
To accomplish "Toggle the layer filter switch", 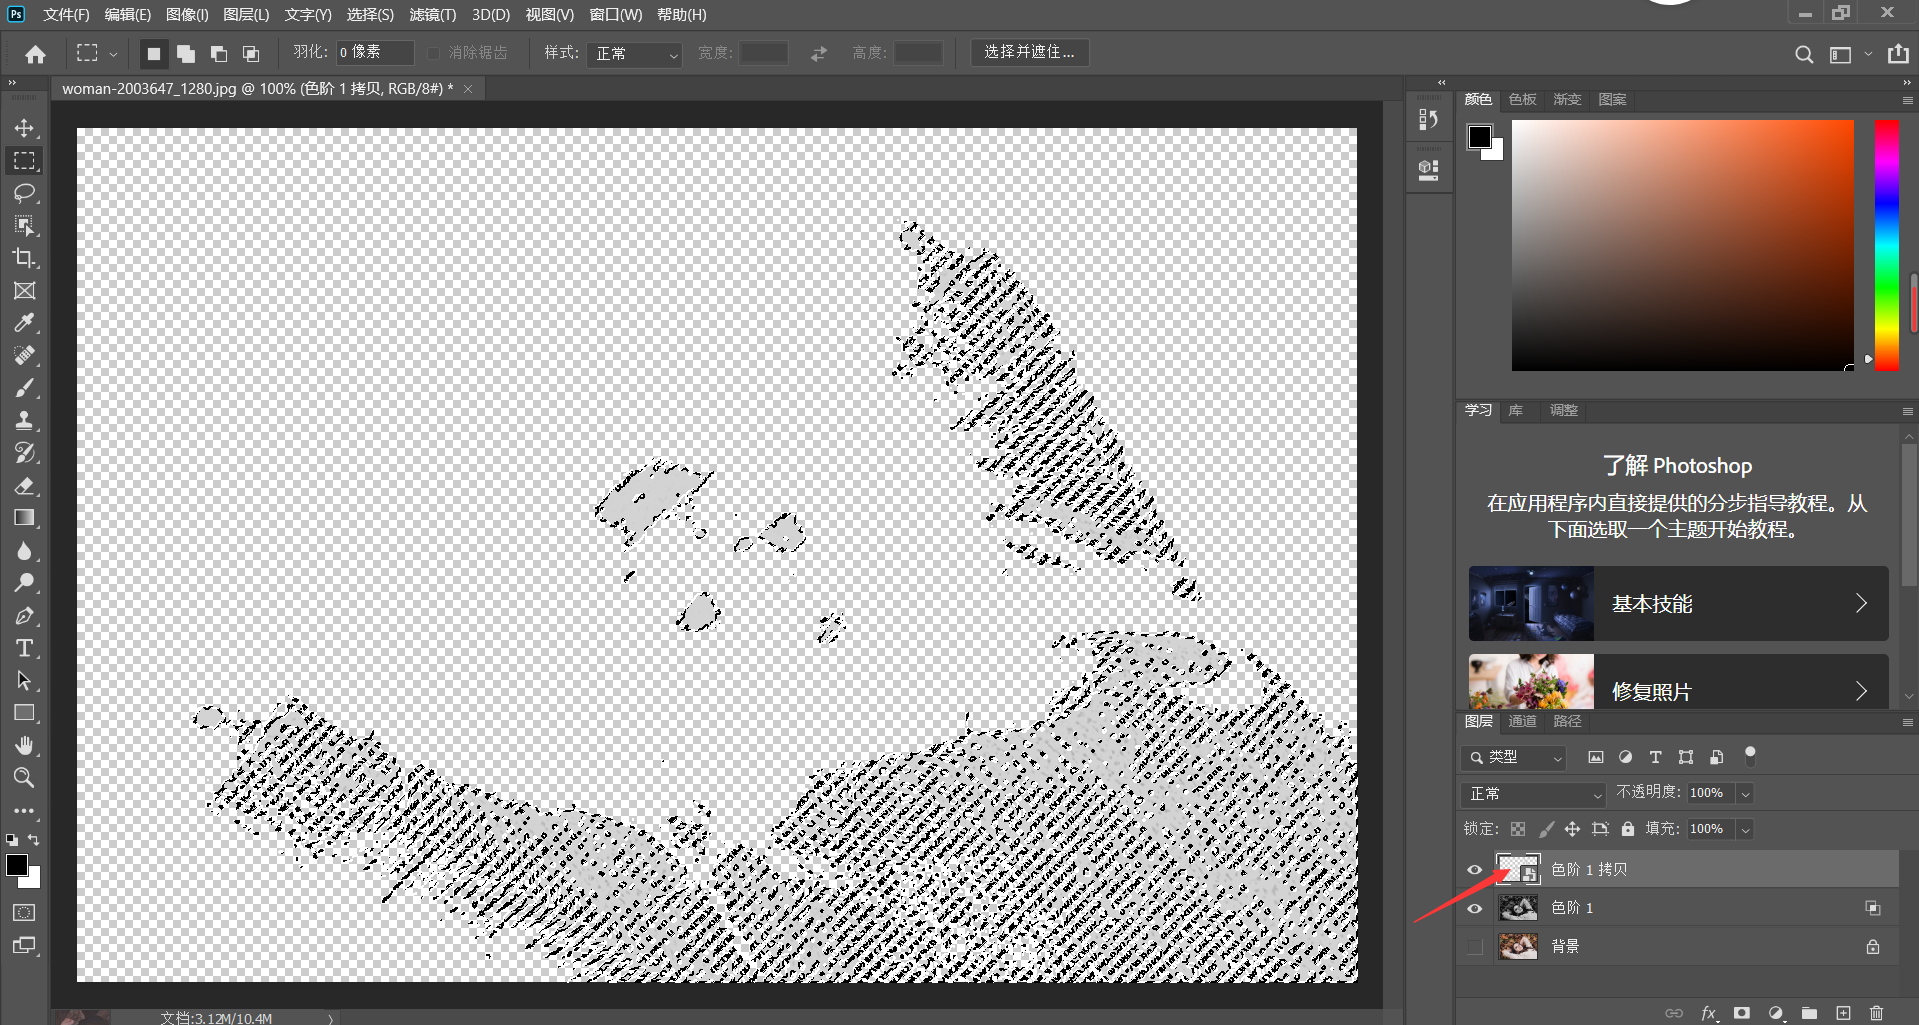I will (1750, 756).
